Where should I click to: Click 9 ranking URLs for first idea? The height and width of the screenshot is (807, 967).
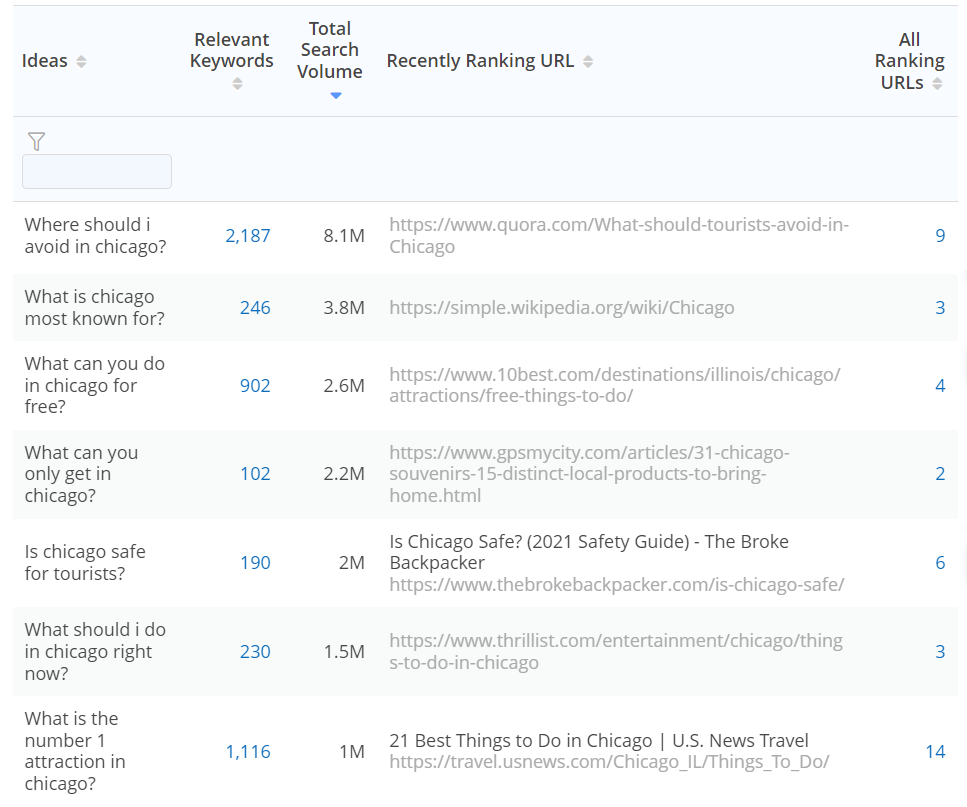click(x=940, y=236)
